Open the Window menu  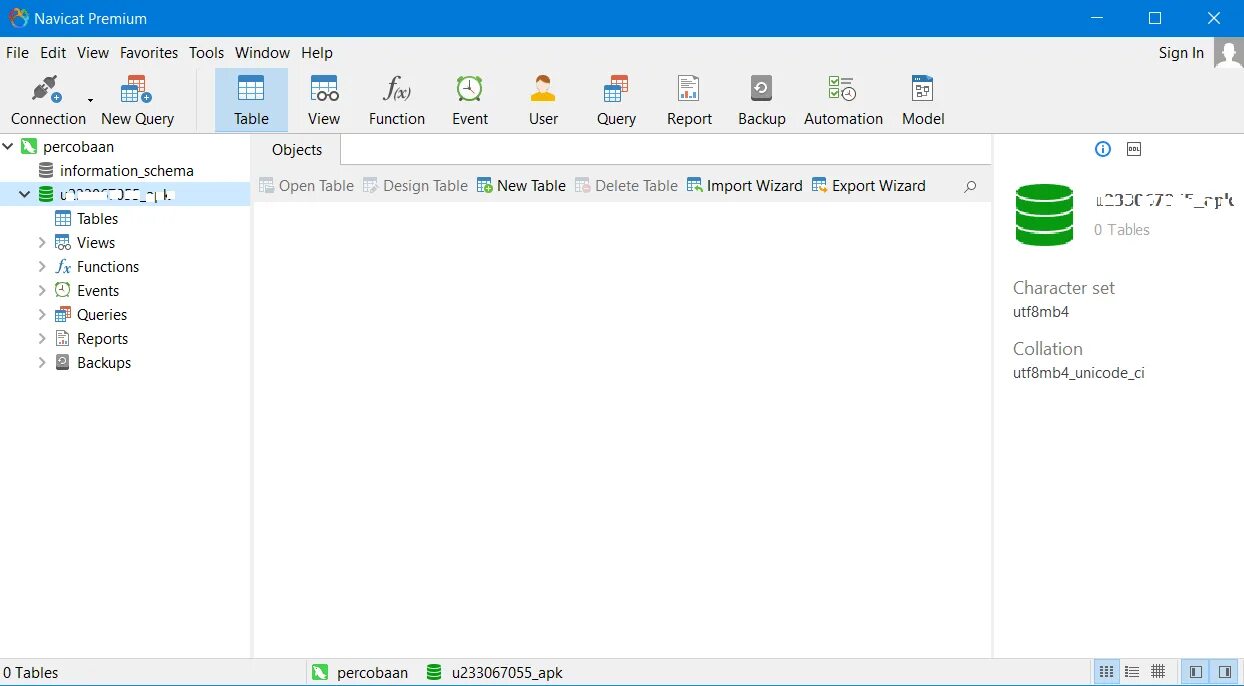pos(262,53)
